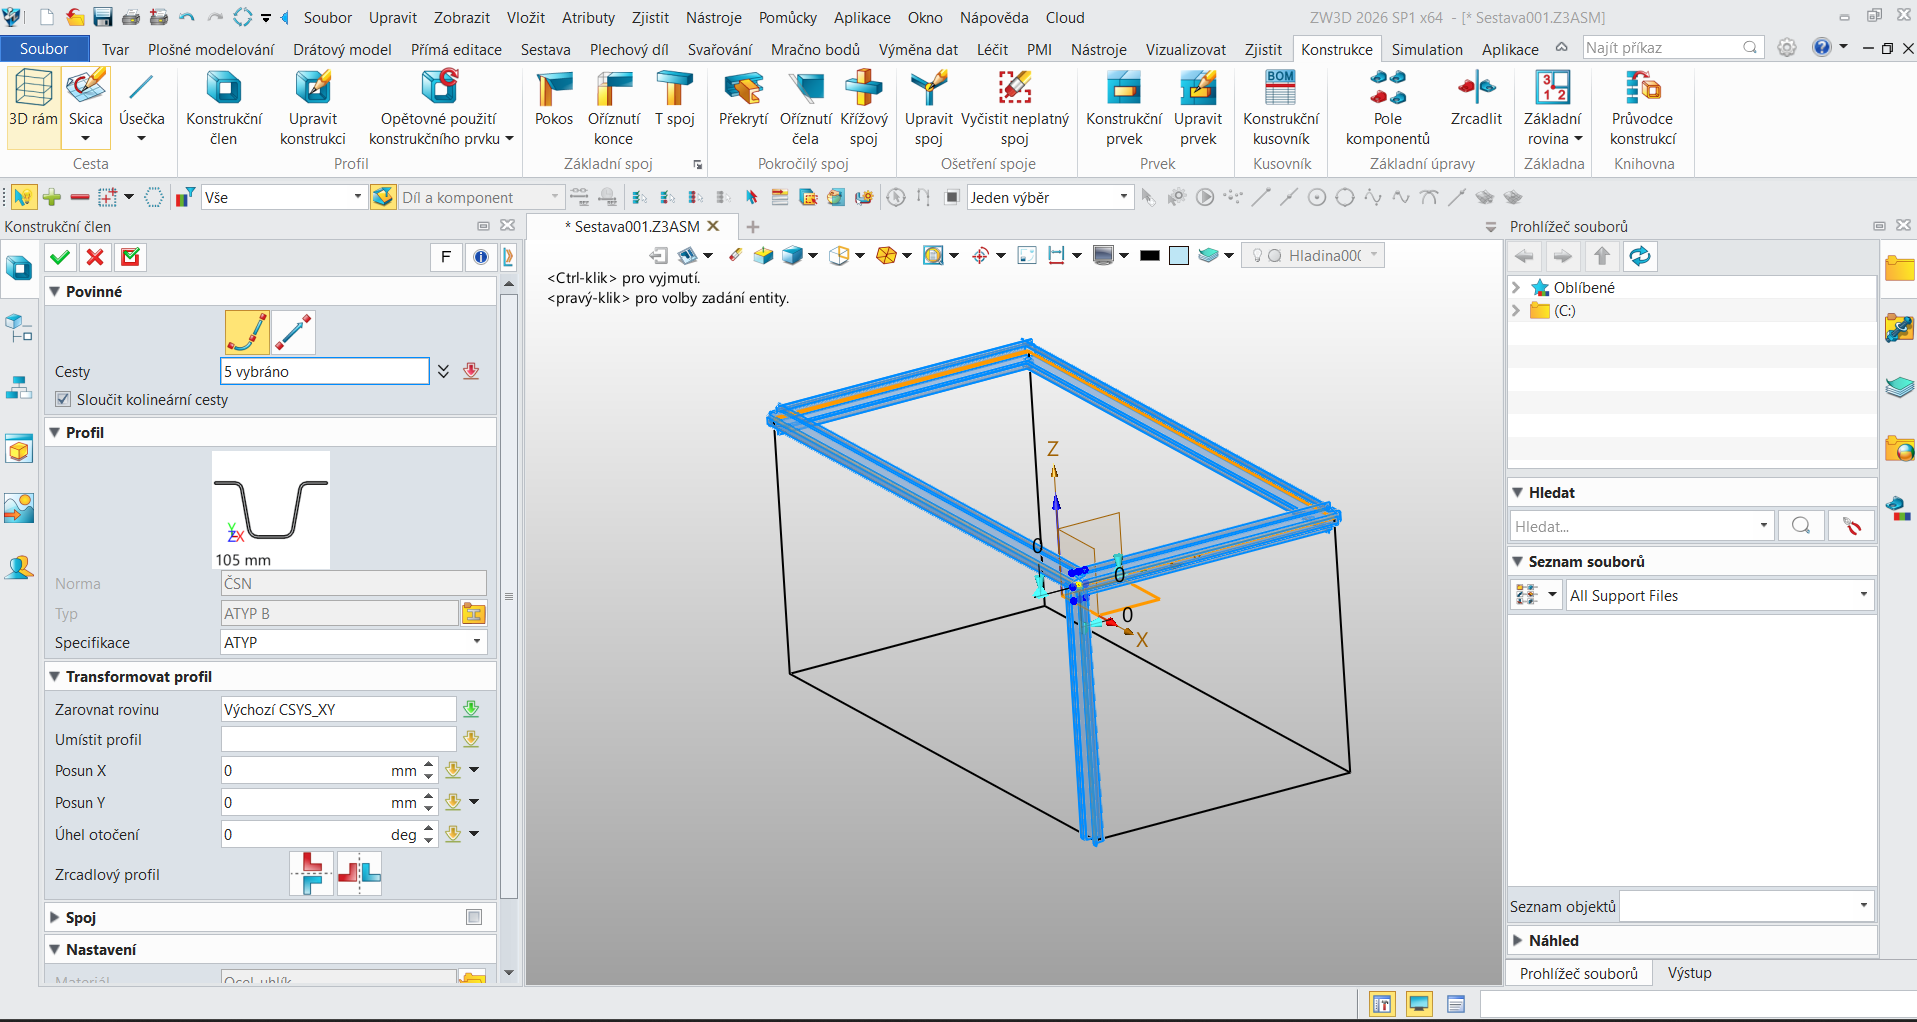The image size is (1917, 1022).
Task: Click the refresh icon in Prohlížeč souborů
Action: click(1640, 256)
